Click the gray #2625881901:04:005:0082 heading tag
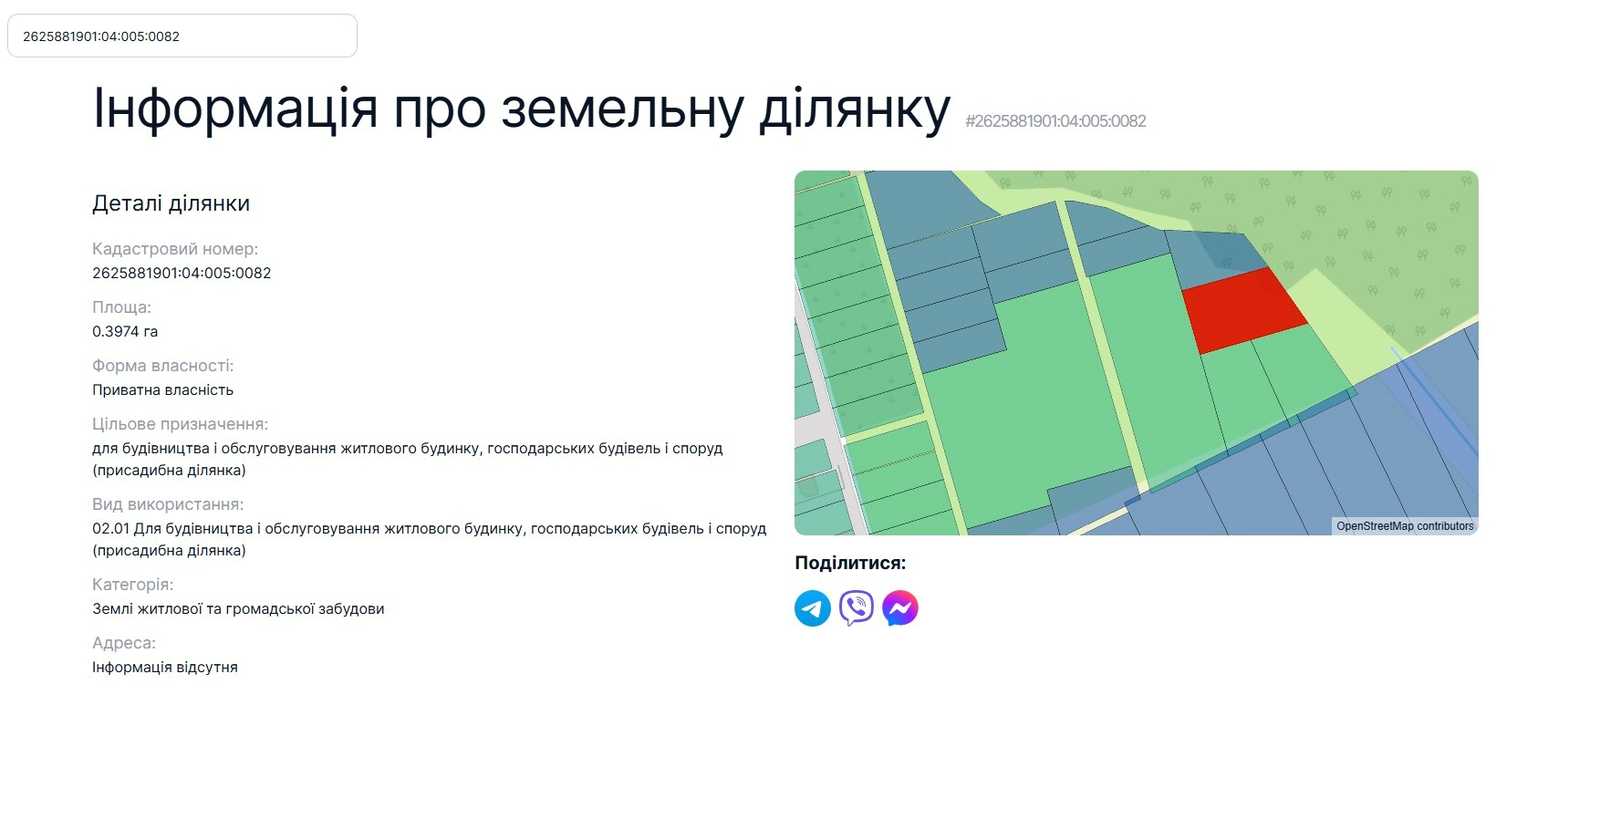1600x840 pixels. coord(1055,121)
